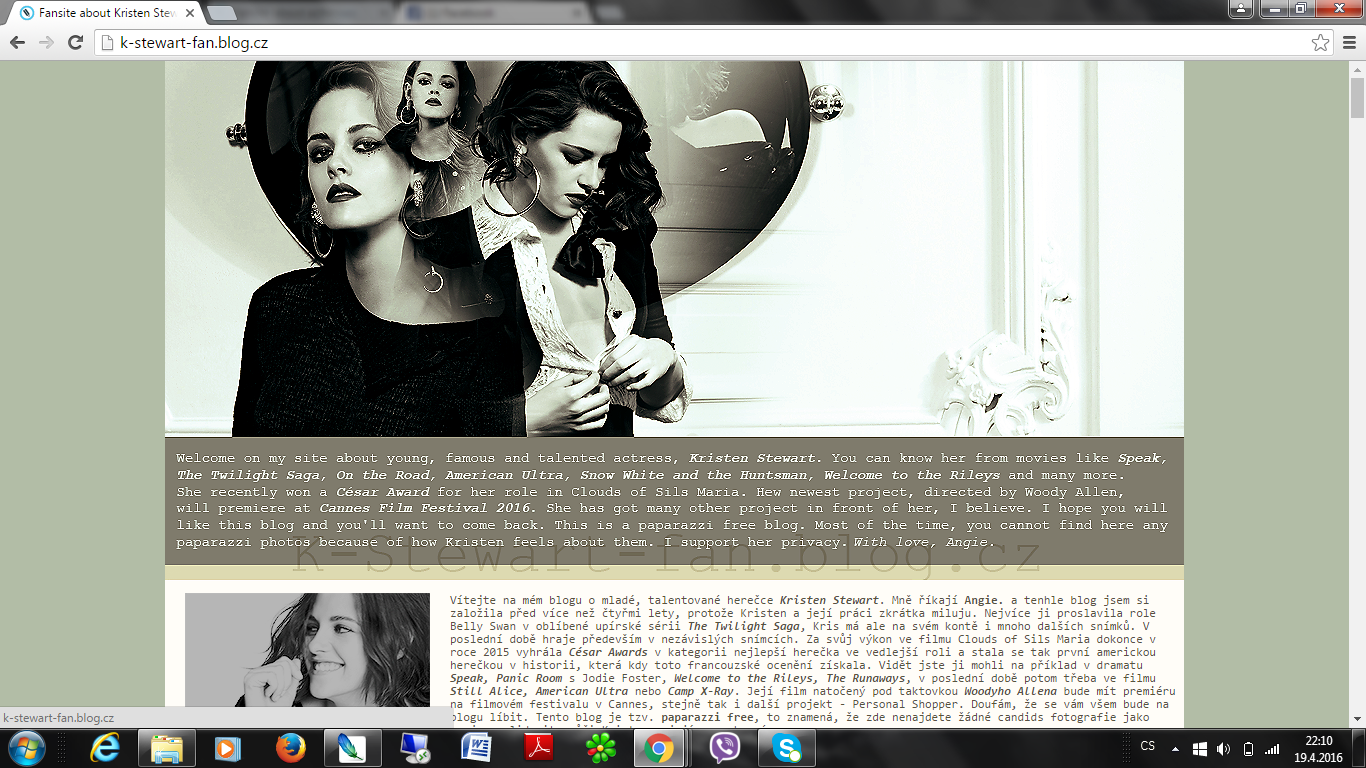
Task: Bookmark this page with the star icon
Action: (x=1321, y=43)
